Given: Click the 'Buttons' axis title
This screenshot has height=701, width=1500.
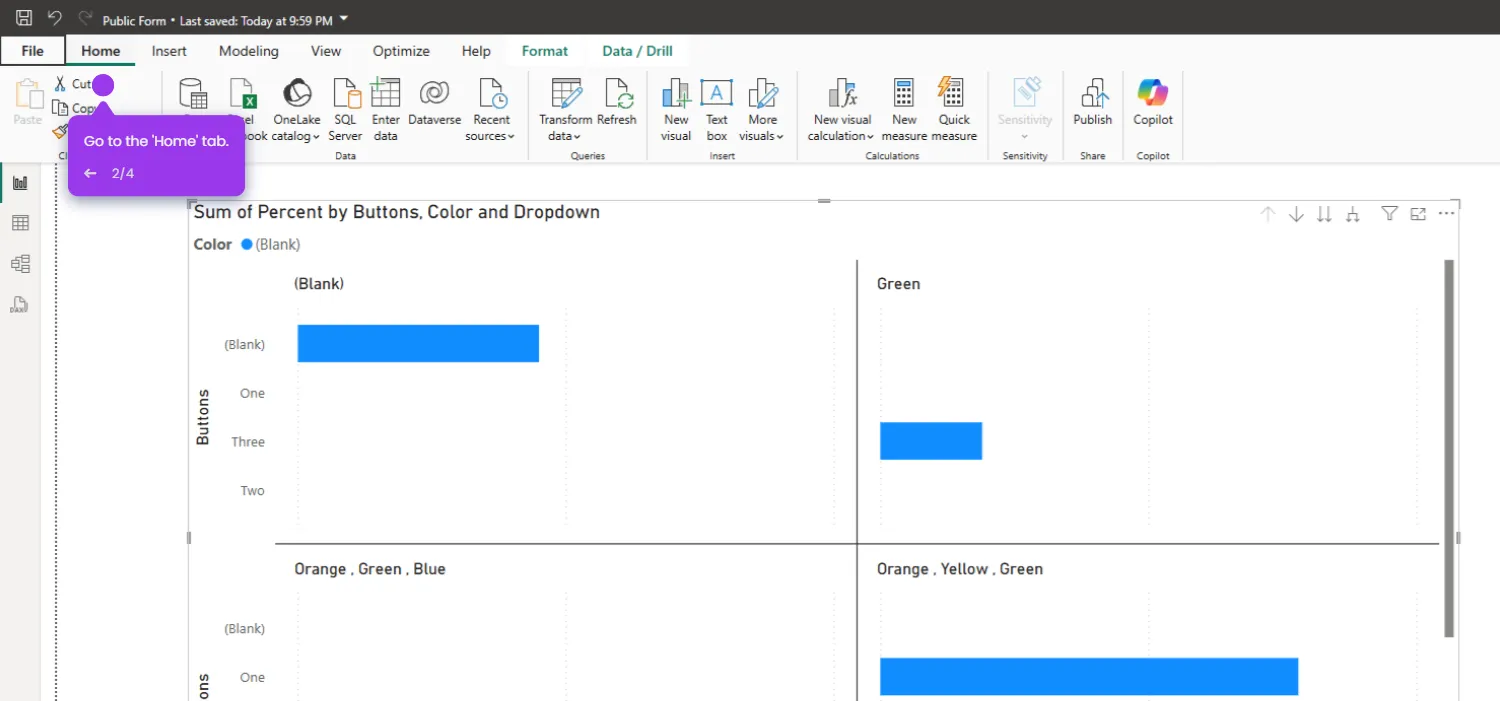Looking at the screenshot, I should coord(203,417).
